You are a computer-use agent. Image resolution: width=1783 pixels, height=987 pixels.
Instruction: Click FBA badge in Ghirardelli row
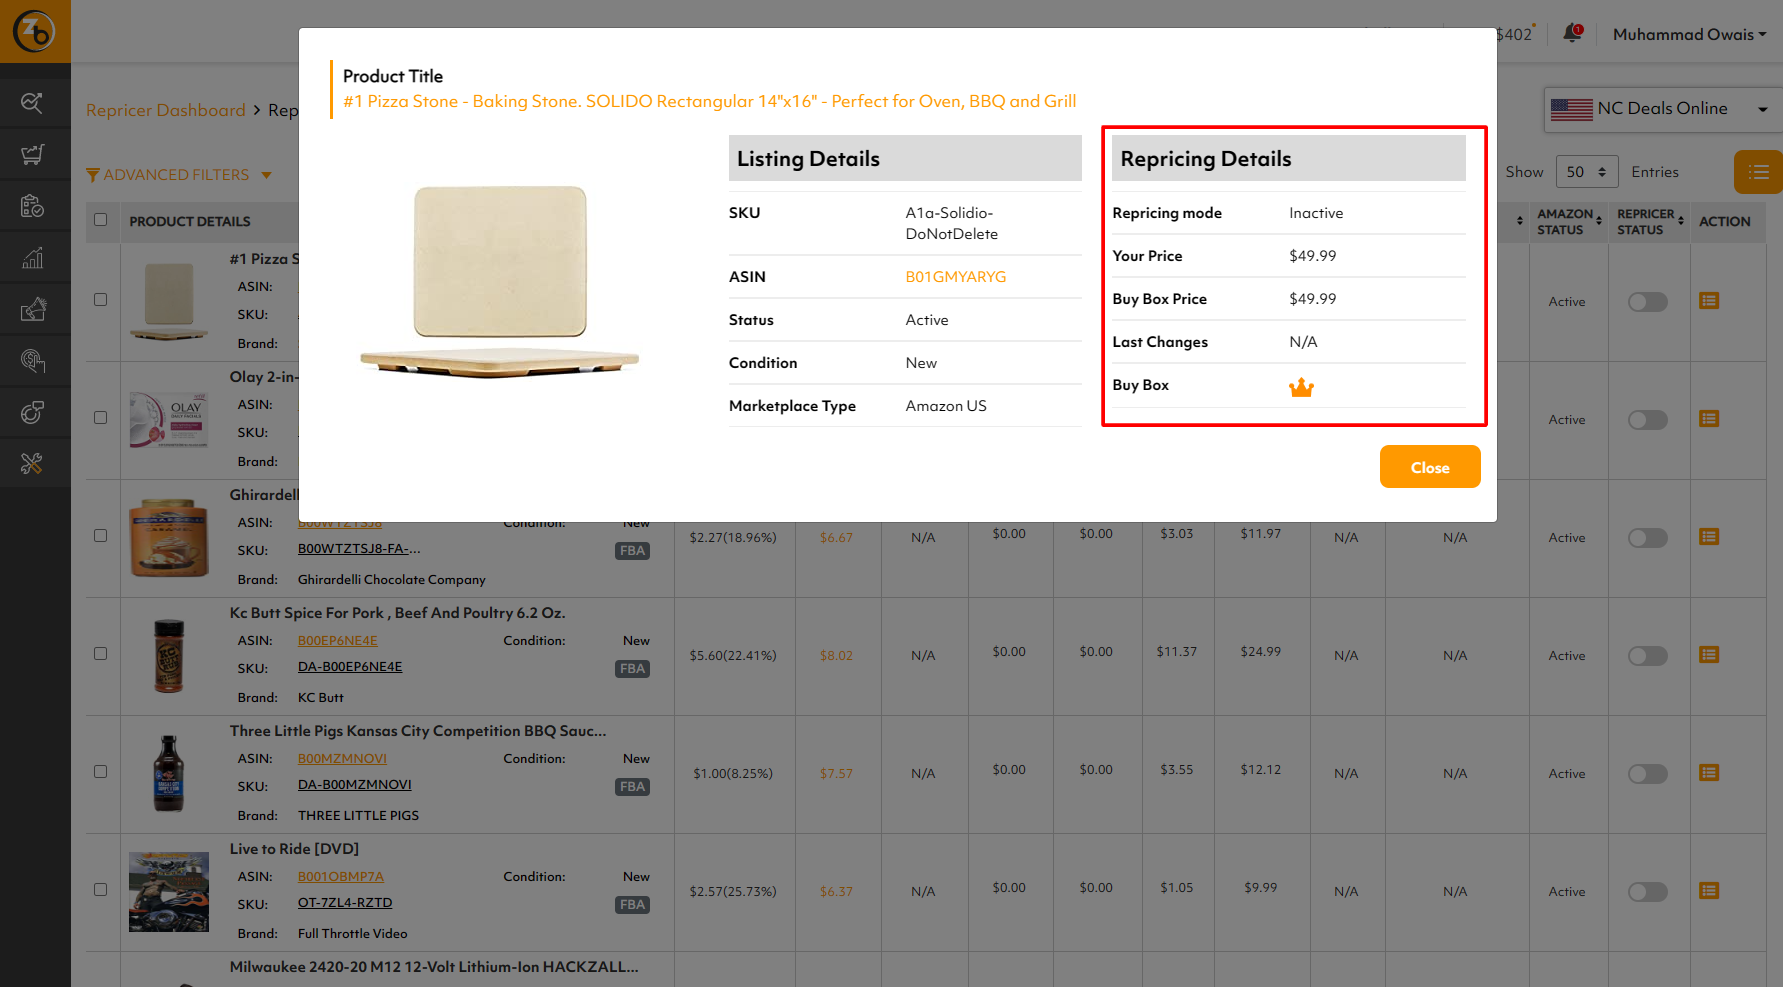pyautogui.click(x=632, y=551)
